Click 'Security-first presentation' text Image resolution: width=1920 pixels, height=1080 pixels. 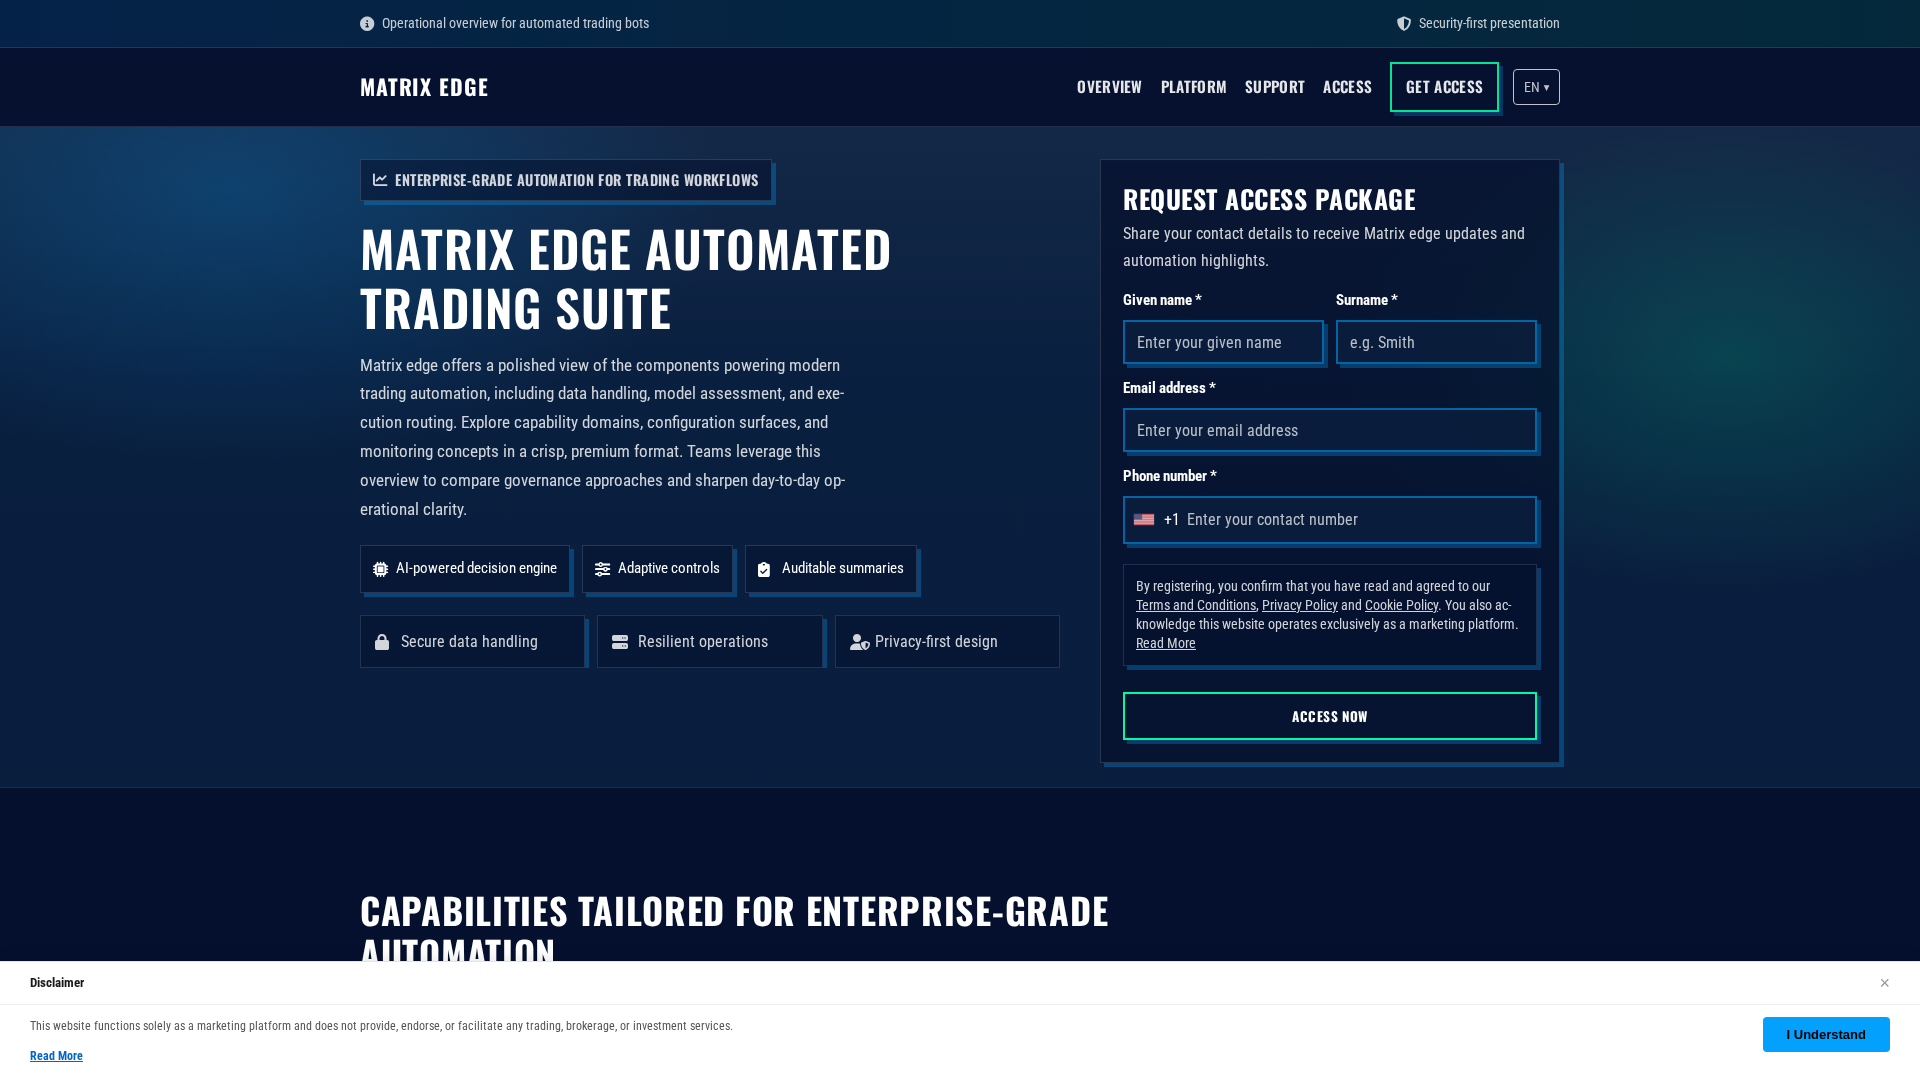1489,24
